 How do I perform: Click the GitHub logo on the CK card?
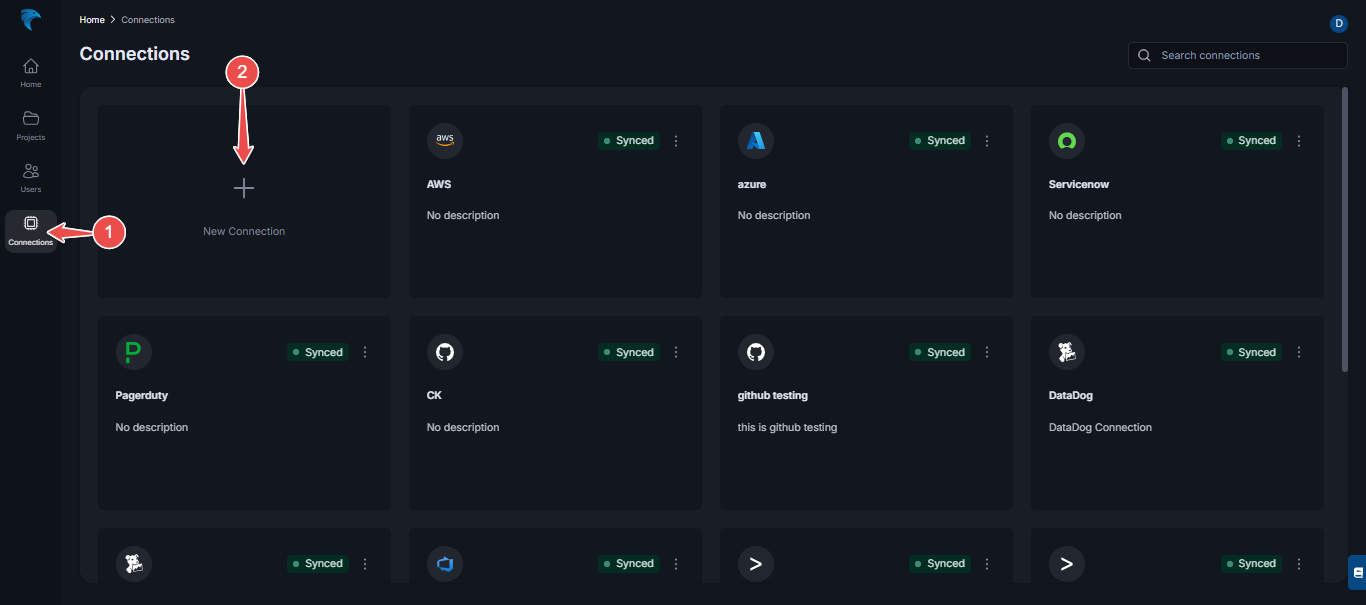coord(444,351)
